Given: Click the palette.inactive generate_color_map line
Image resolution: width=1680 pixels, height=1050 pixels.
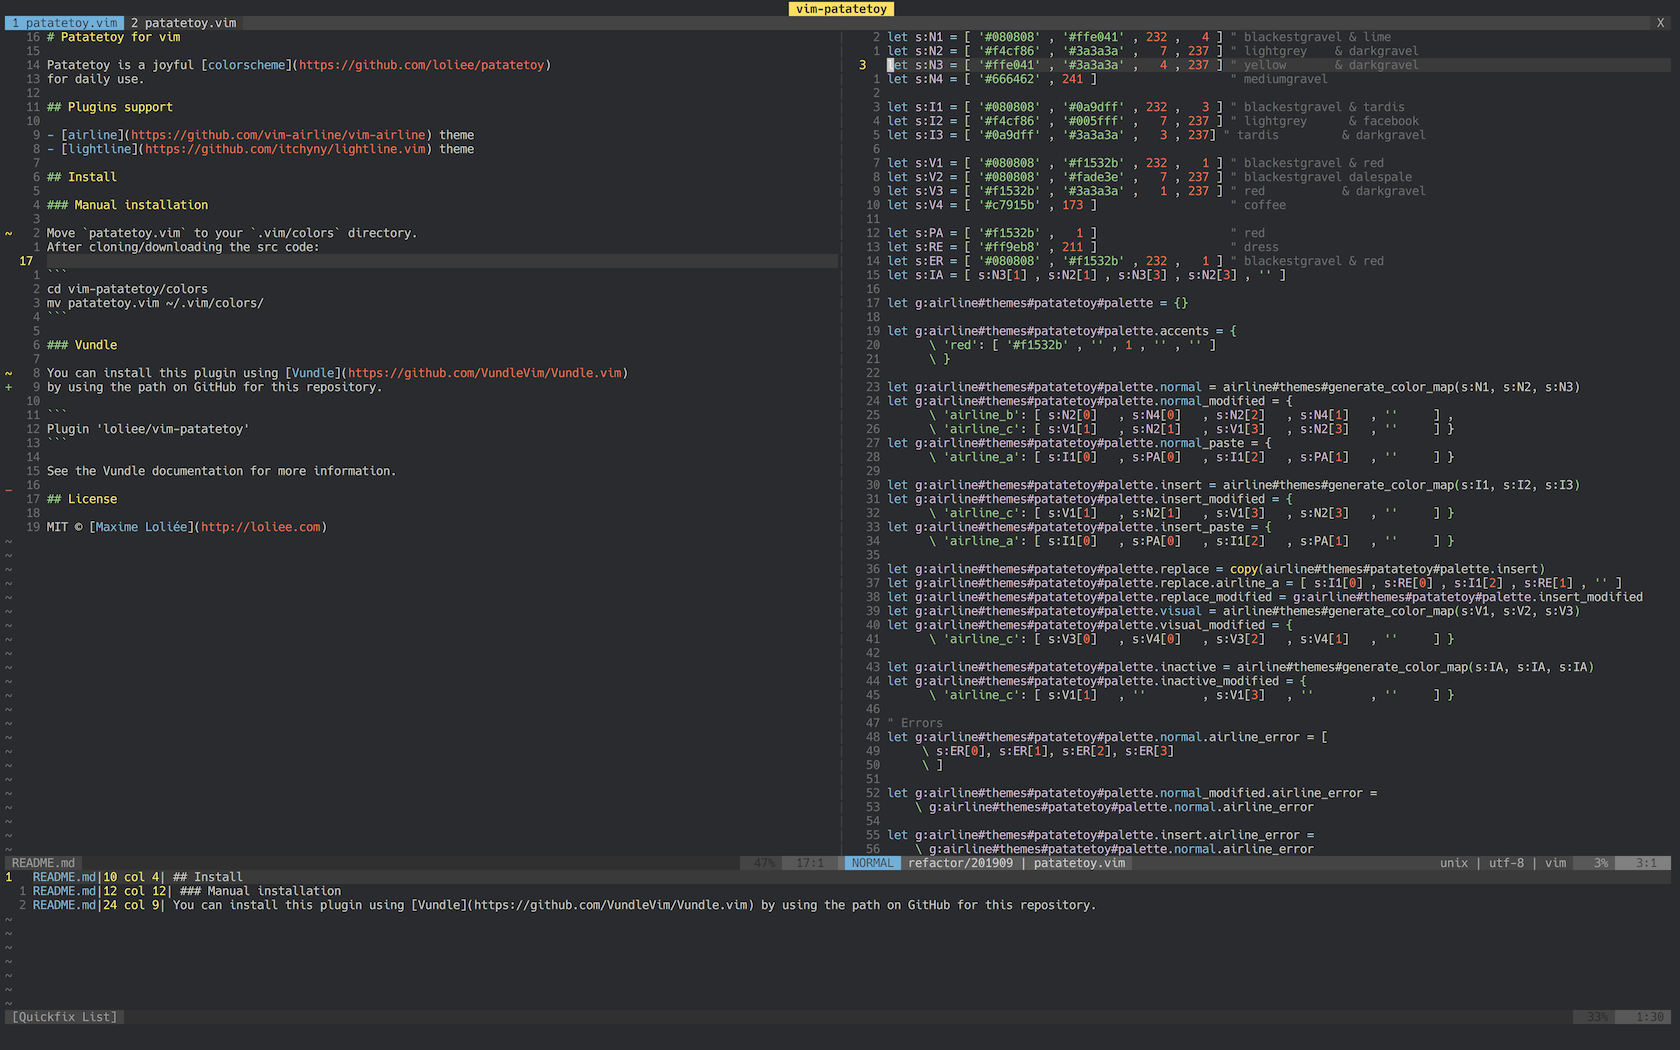Looking at the screenshot, I should pos(1241,667).
